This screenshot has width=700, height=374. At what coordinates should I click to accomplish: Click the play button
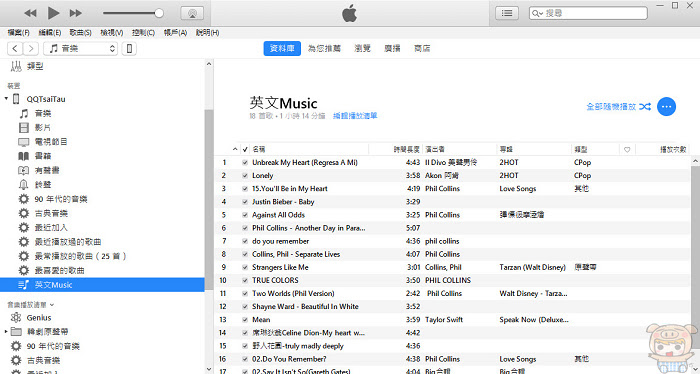click(x=54, y=13)
